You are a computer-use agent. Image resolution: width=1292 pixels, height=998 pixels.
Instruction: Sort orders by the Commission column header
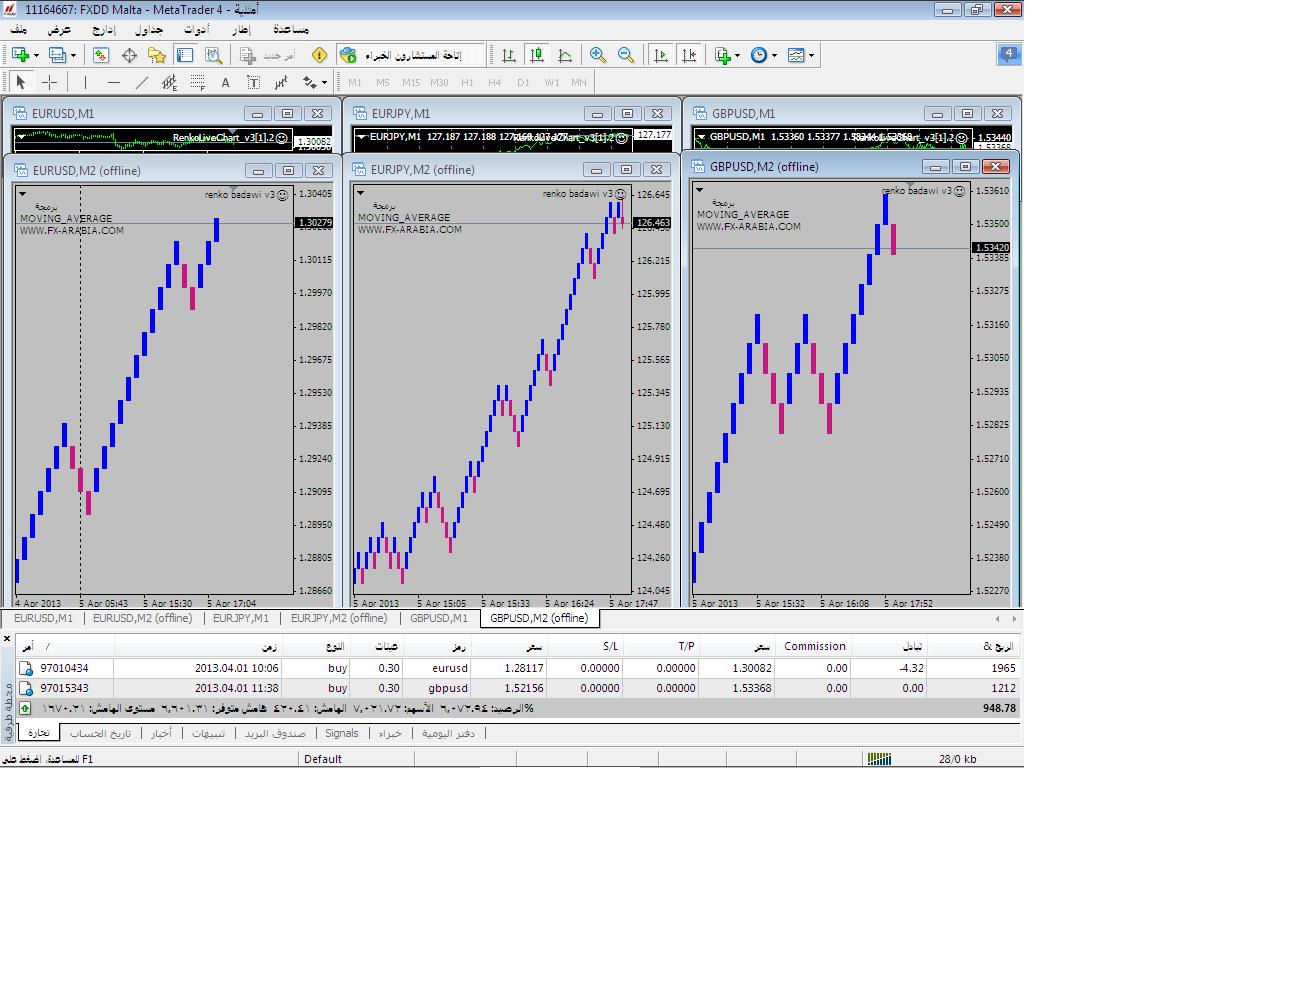[x=814, y=646]
